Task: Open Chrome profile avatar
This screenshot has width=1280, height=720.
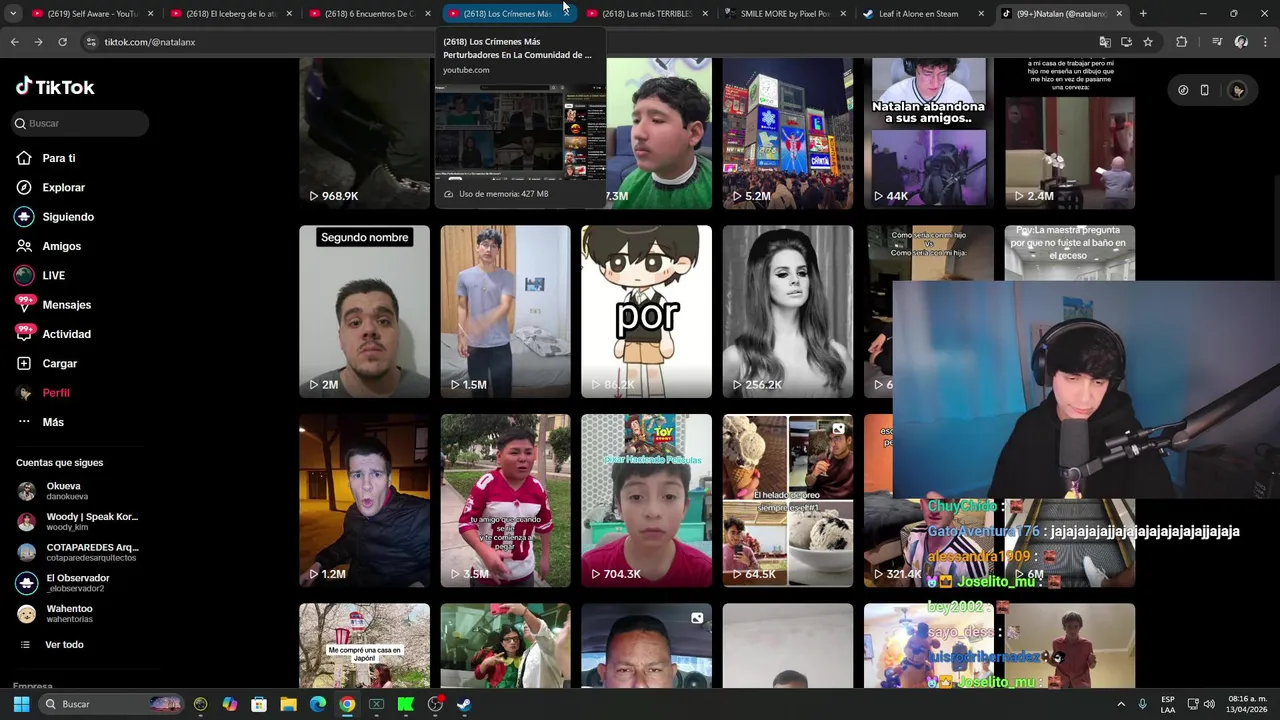Action: tap(1241, 42)
